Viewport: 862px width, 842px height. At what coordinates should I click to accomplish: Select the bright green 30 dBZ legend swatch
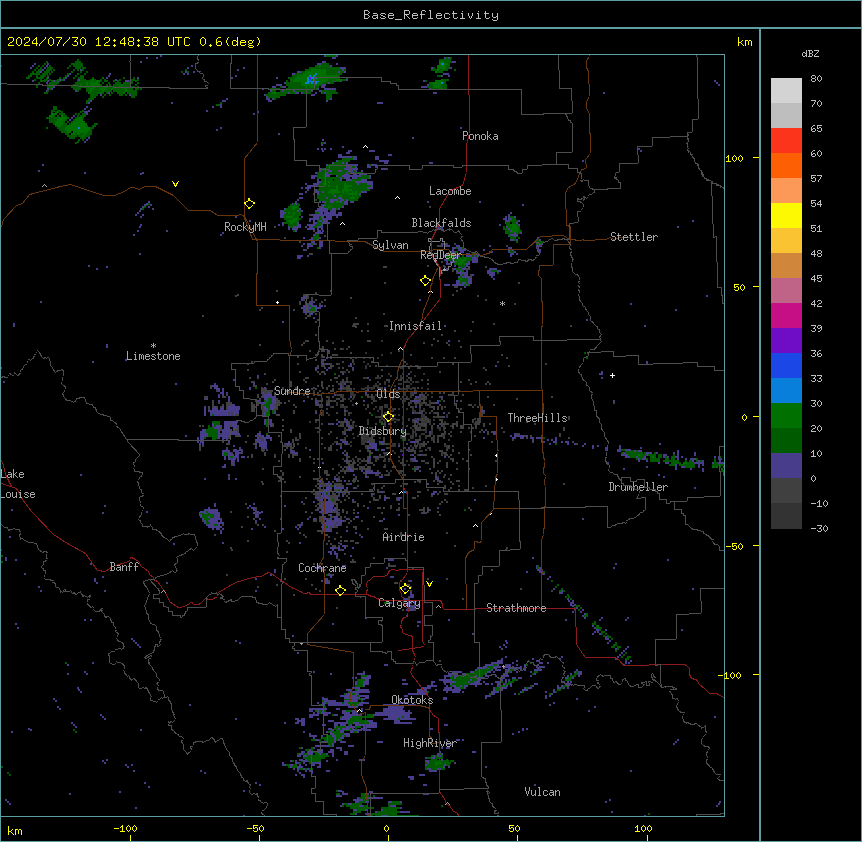click(x=786, y=415)
